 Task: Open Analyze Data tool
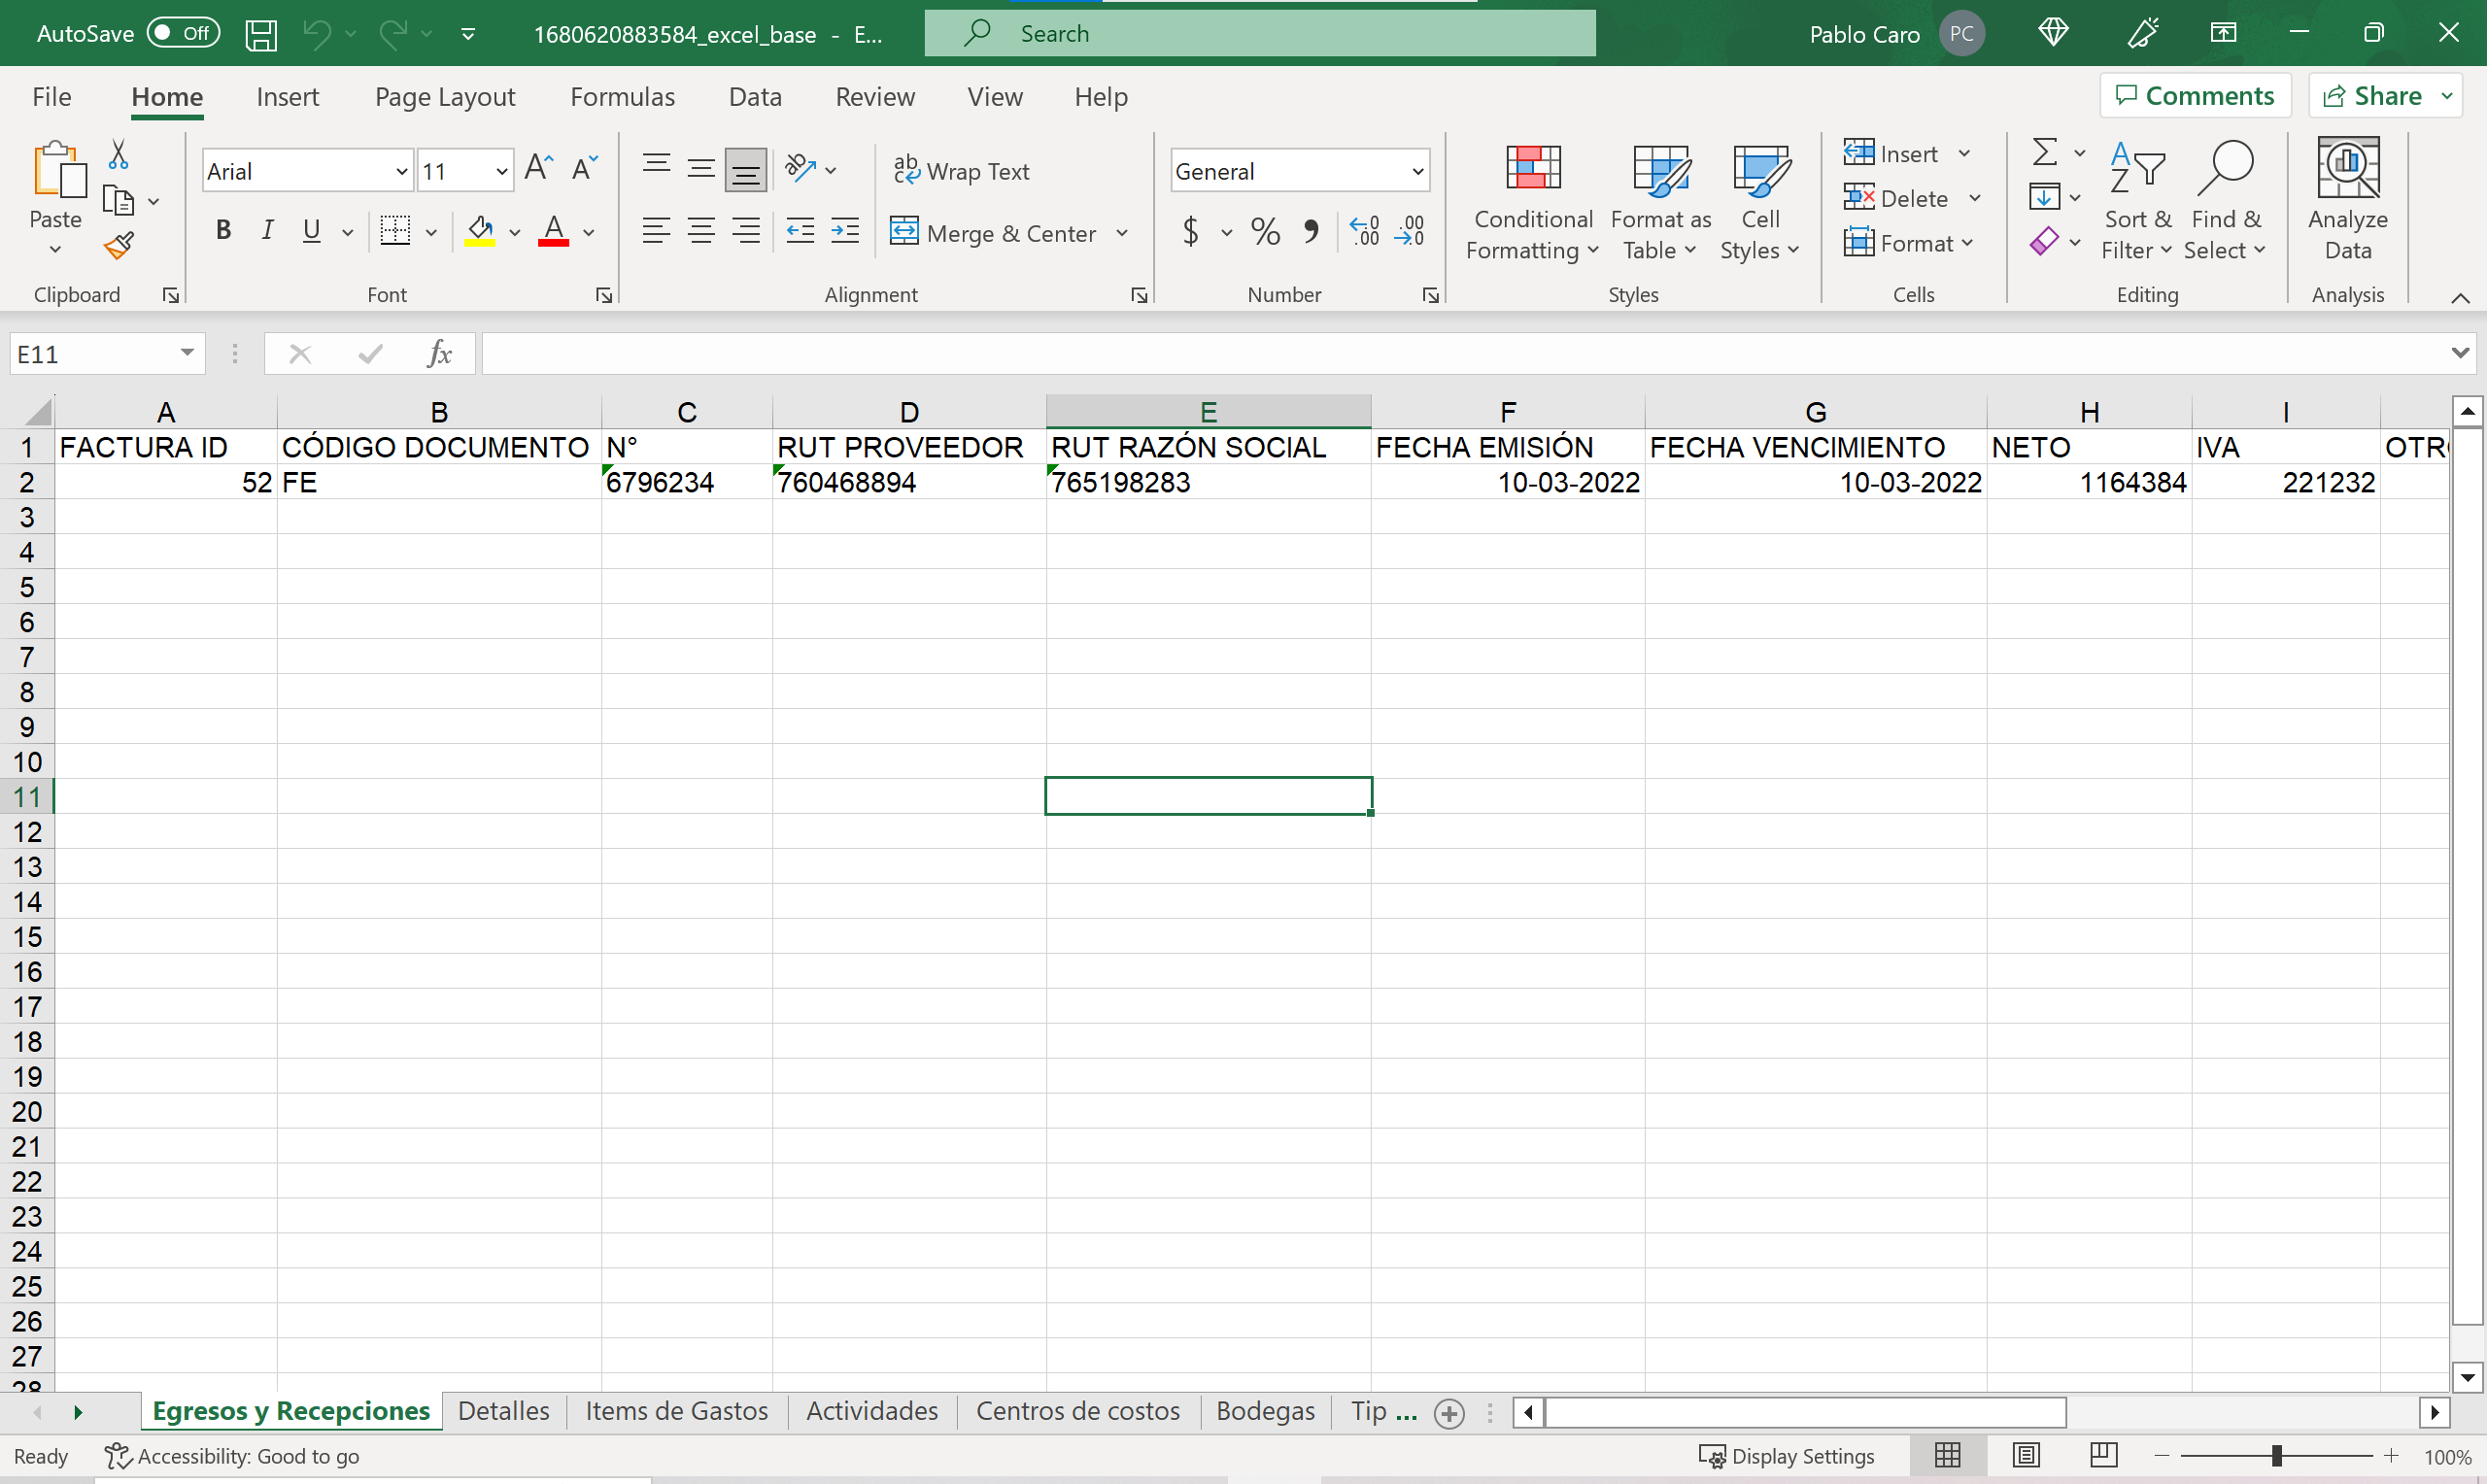click(2347, 200)
